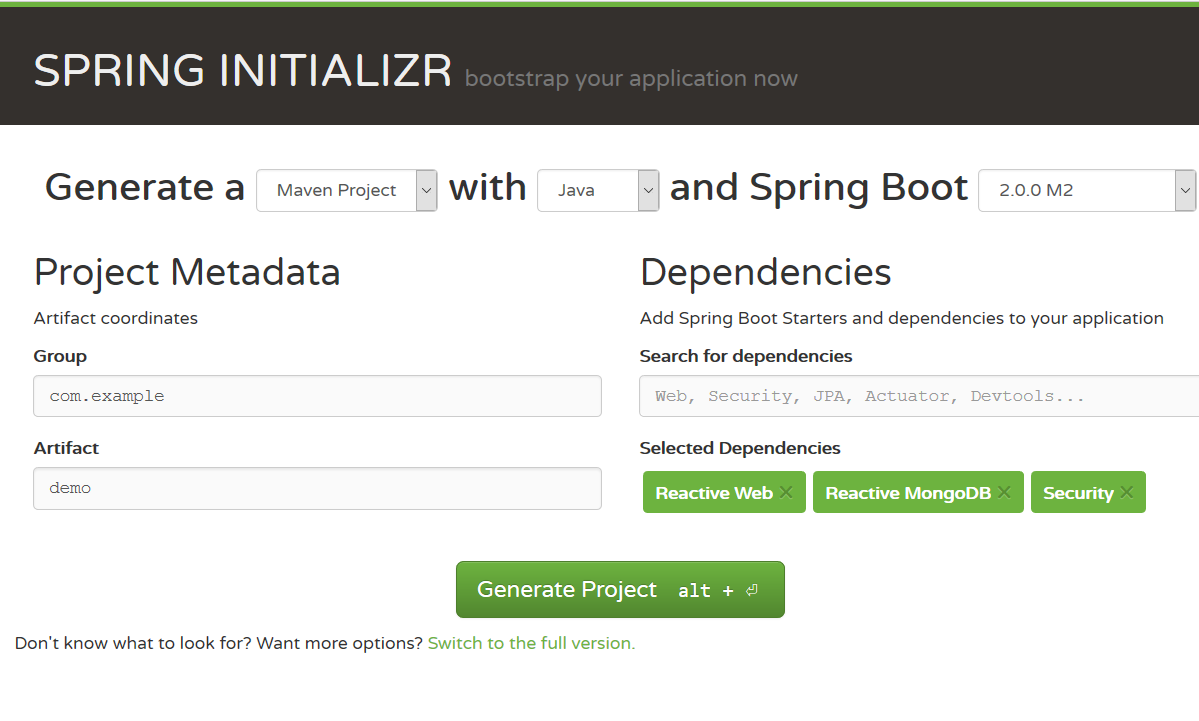Click the chevron on the Maven Project selector
Image resolution: width=1199 pixels, height=721 pixels.
(427, 190)
